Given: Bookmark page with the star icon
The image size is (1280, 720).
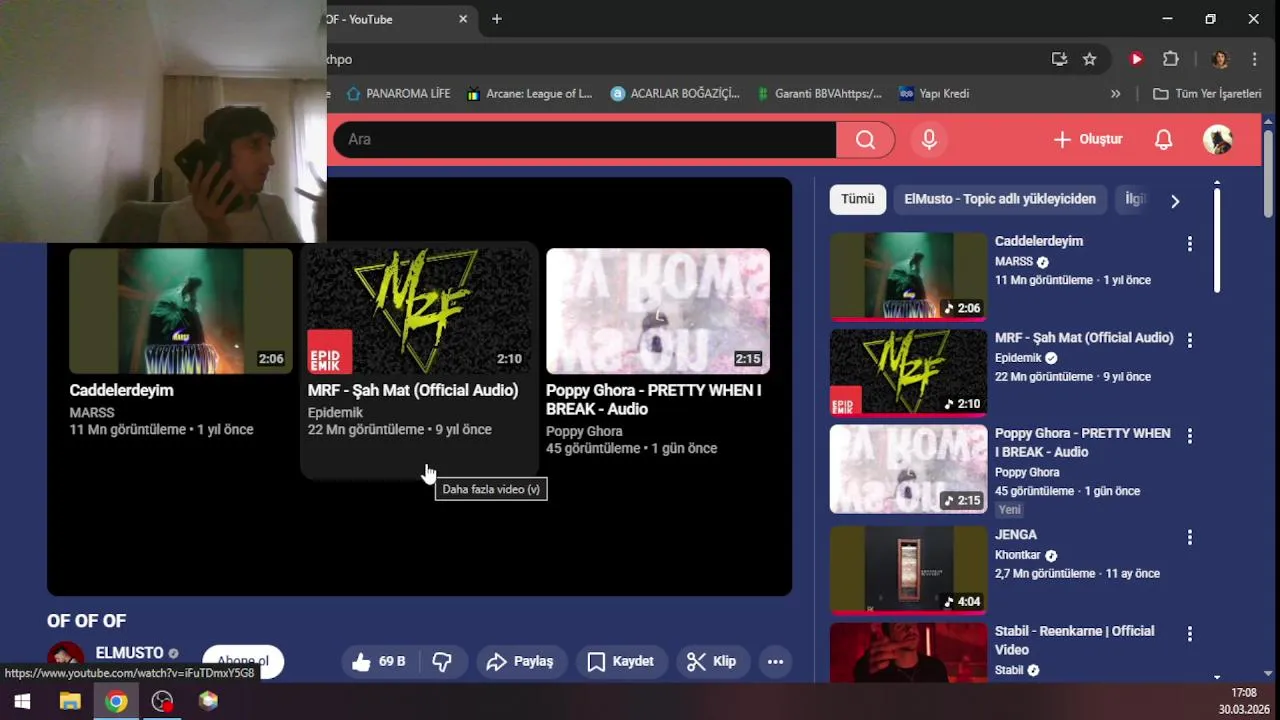Looking at the screenshot, I should pos(1090,59).
